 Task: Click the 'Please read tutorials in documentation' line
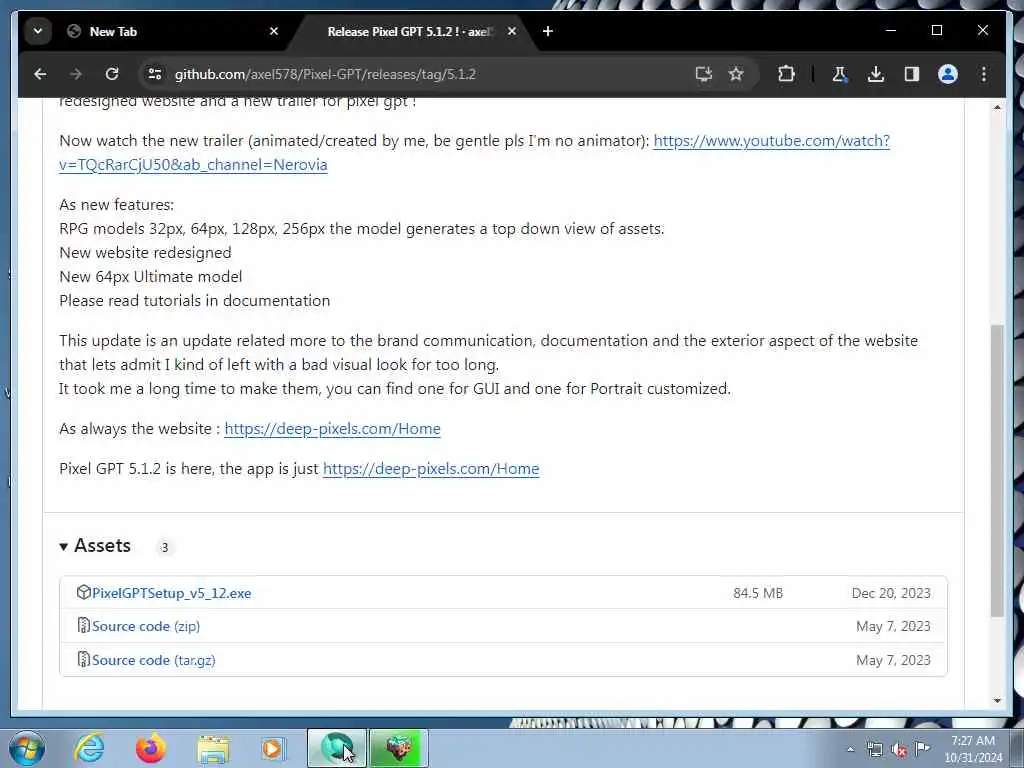click(195, 301)
